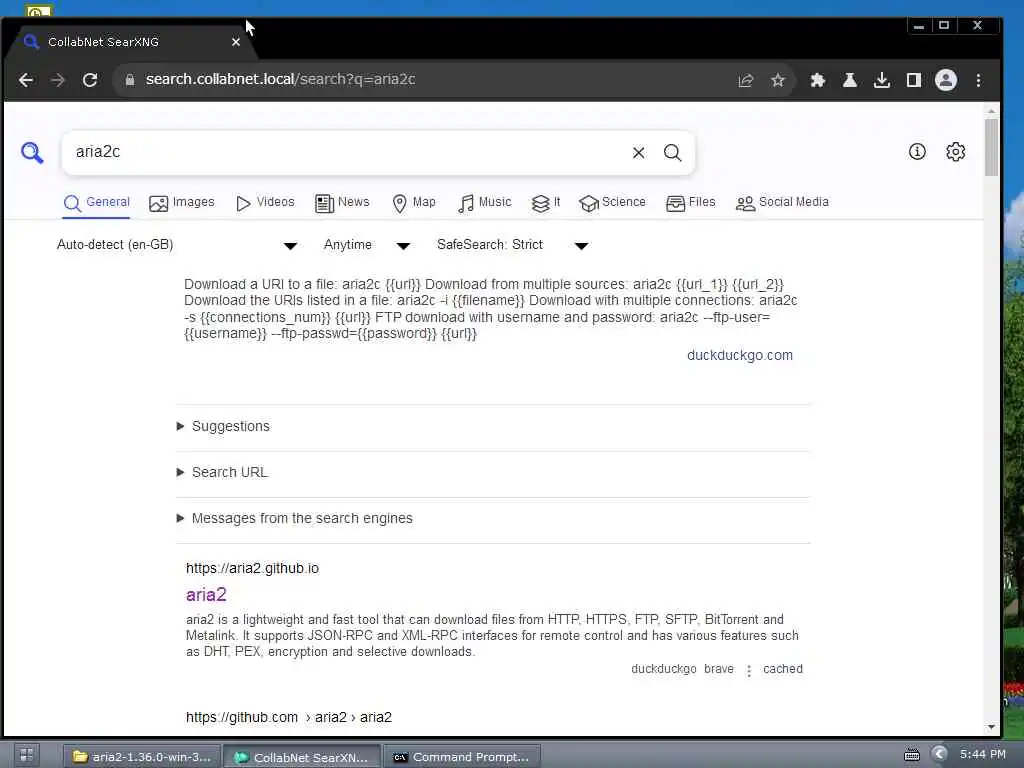Open the Auto-detect (en-GB) language dropdown

click(x=176, y=245)
